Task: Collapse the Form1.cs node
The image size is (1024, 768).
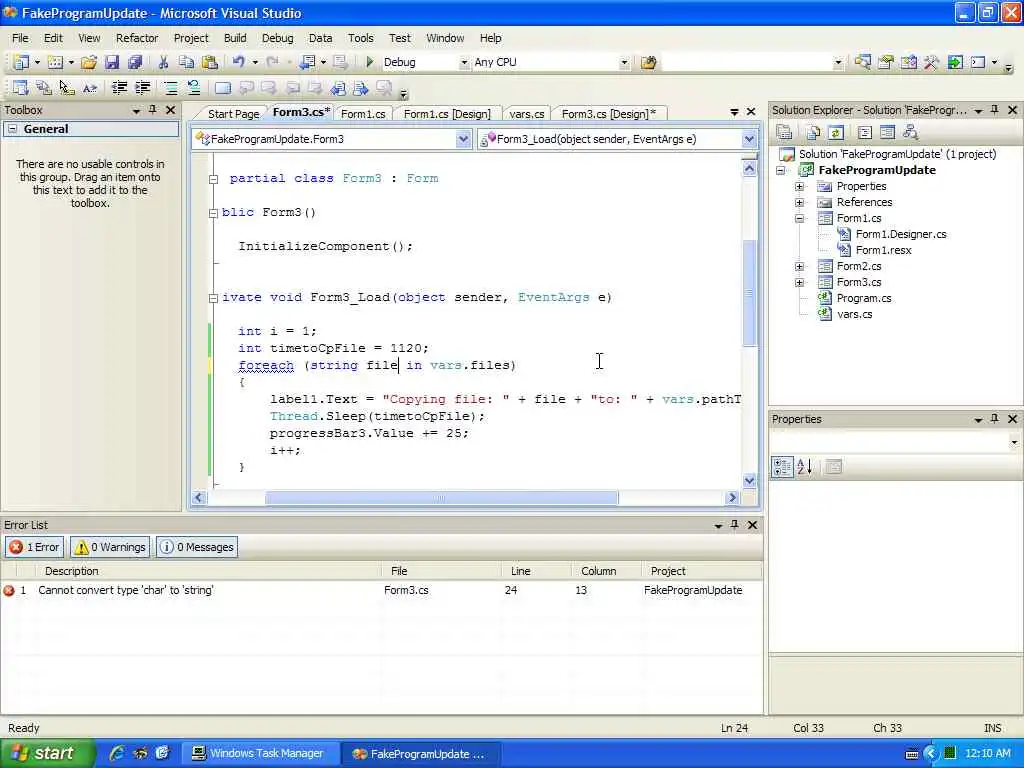Action: [x=799, y=218]
